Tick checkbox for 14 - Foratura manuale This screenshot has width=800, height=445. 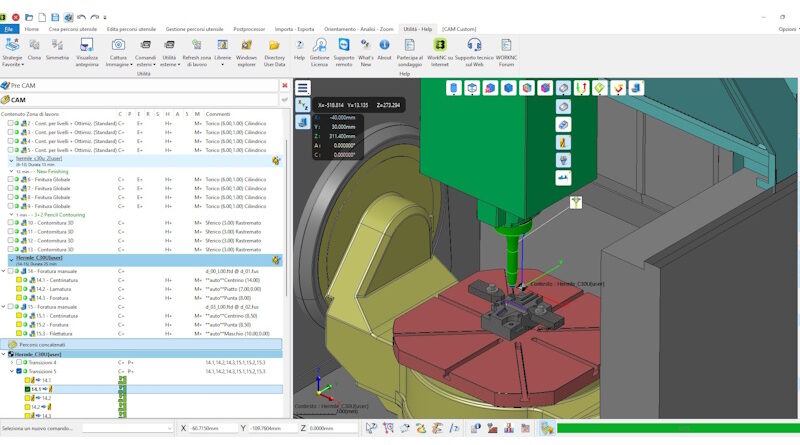pos(10,271)
